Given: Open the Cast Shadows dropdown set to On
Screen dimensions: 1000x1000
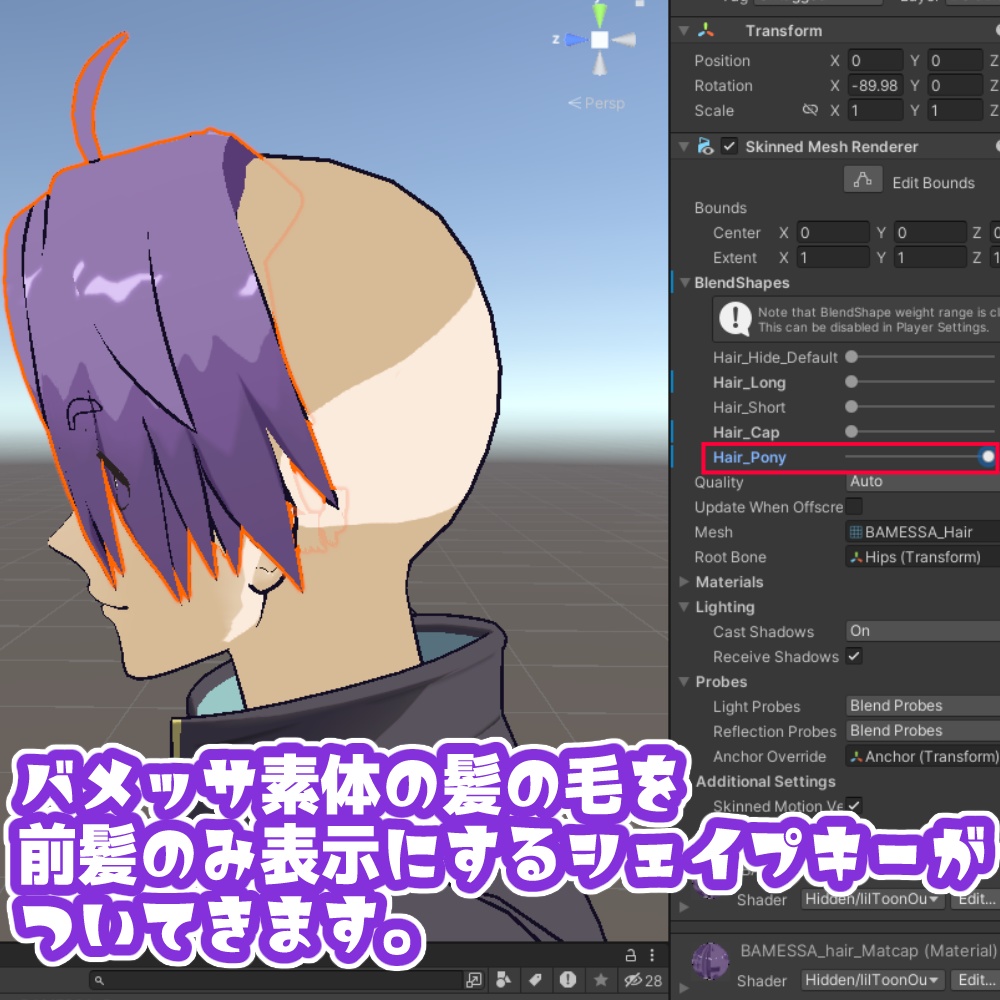Looking at the screenshot, I should pyautogui.click(x=920, y=631).
